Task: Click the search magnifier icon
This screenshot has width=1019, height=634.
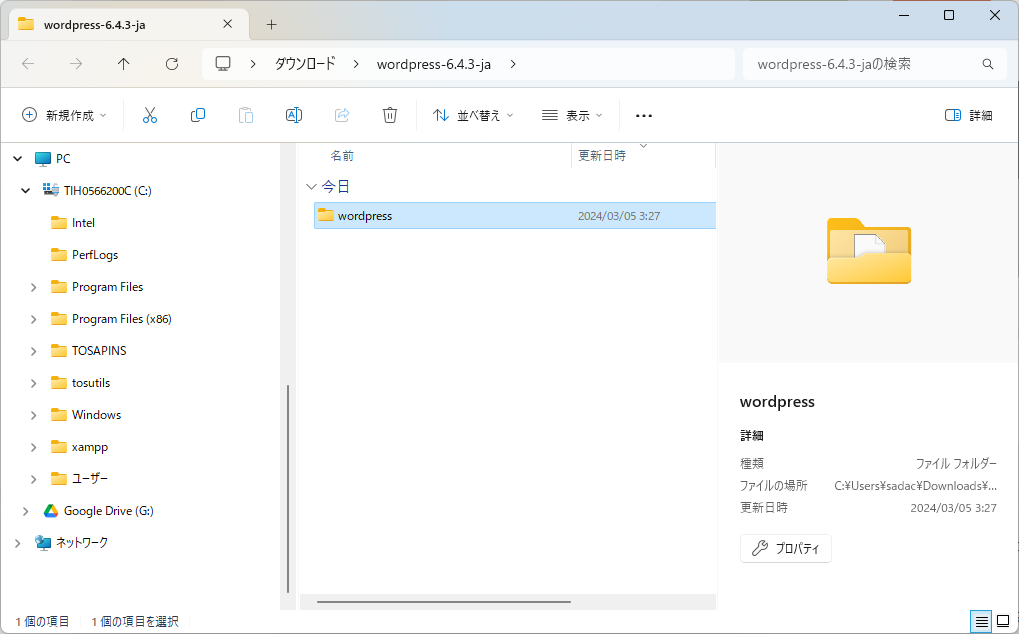Action: (x=988, y=64)
